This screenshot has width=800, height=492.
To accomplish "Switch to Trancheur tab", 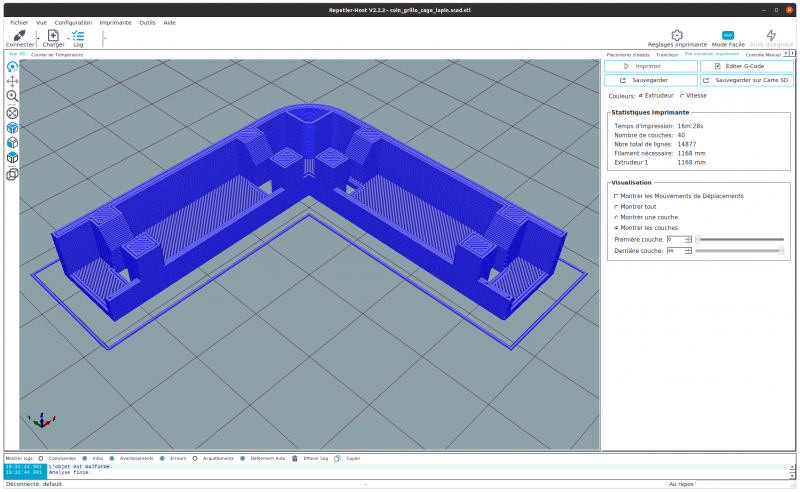I will (667, 55).
